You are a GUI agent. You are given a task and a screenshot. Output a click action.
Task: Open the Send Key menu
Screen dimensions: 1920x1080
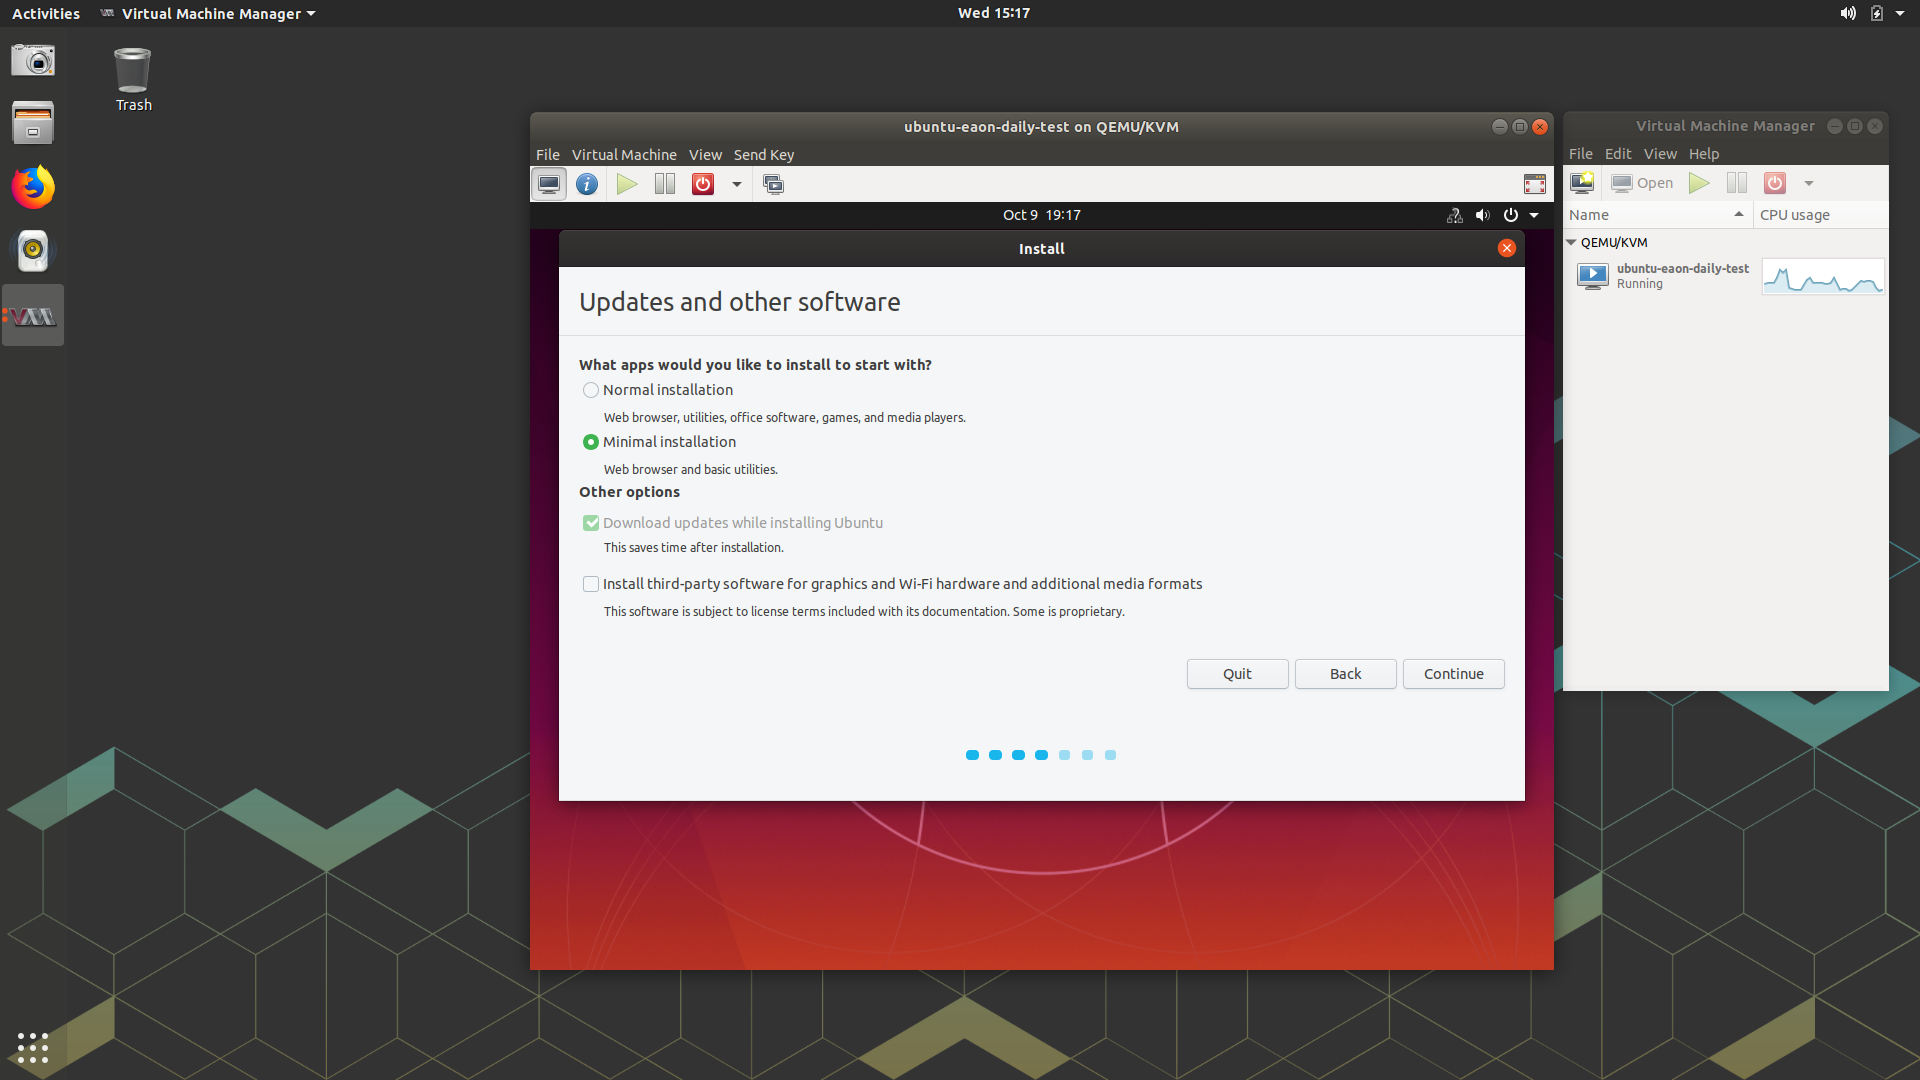pos(764,155)
